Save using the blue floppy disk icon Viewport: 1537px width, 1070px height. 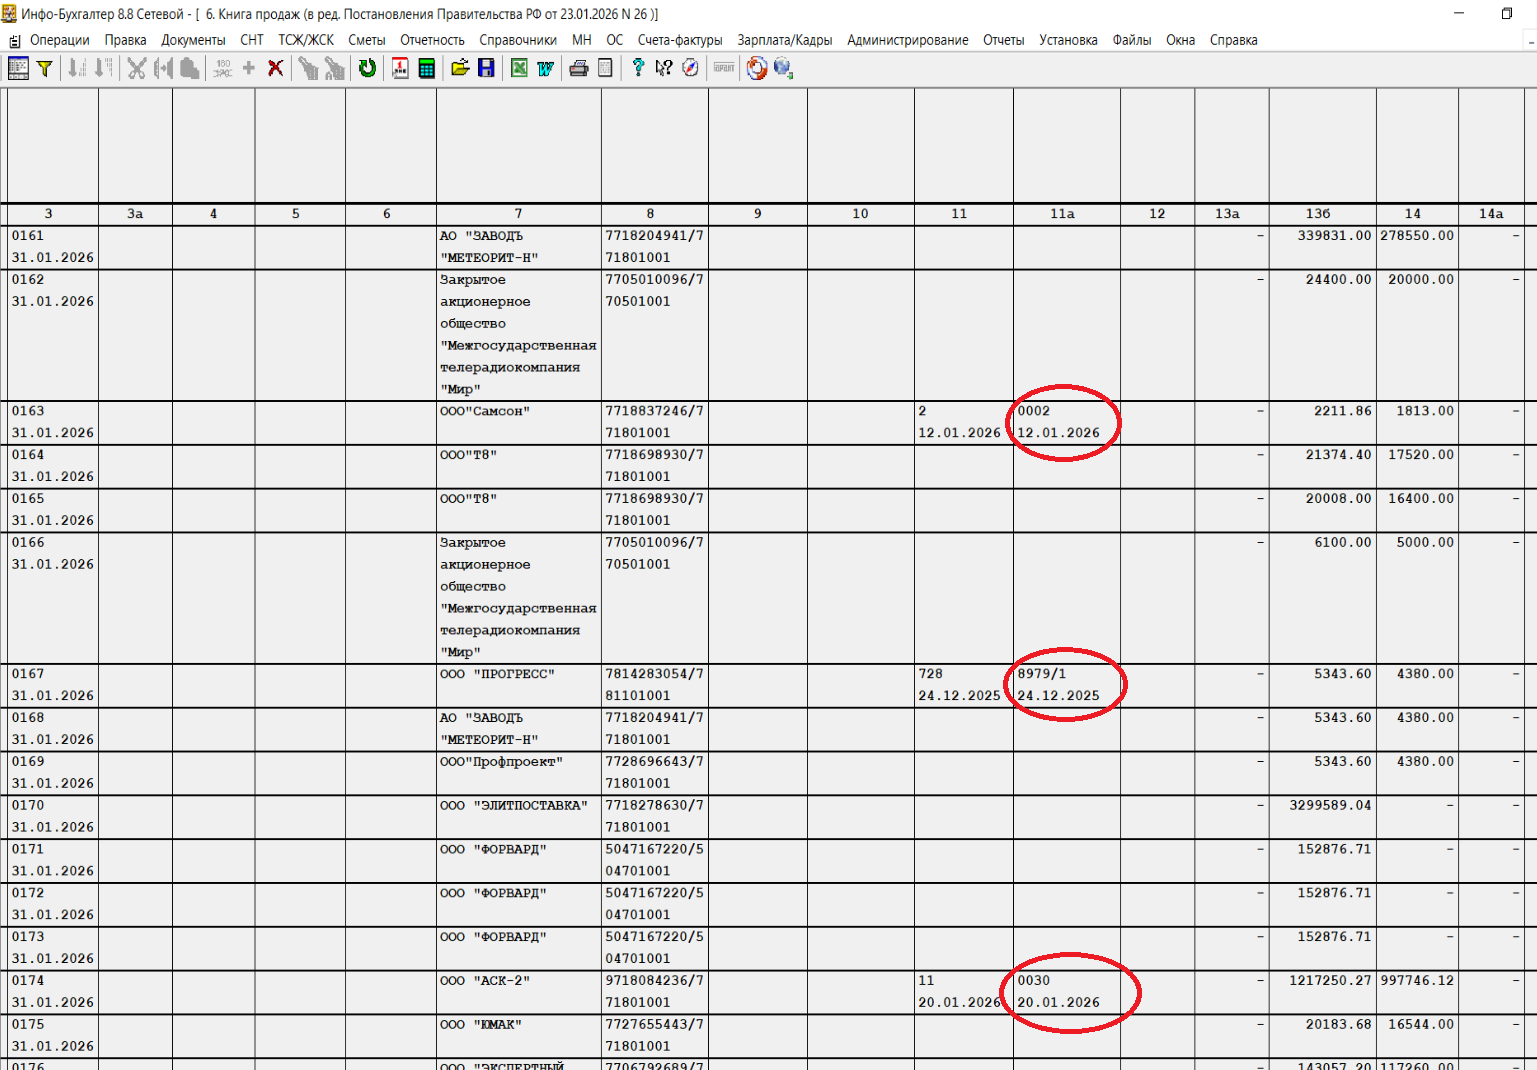(486, 68)
